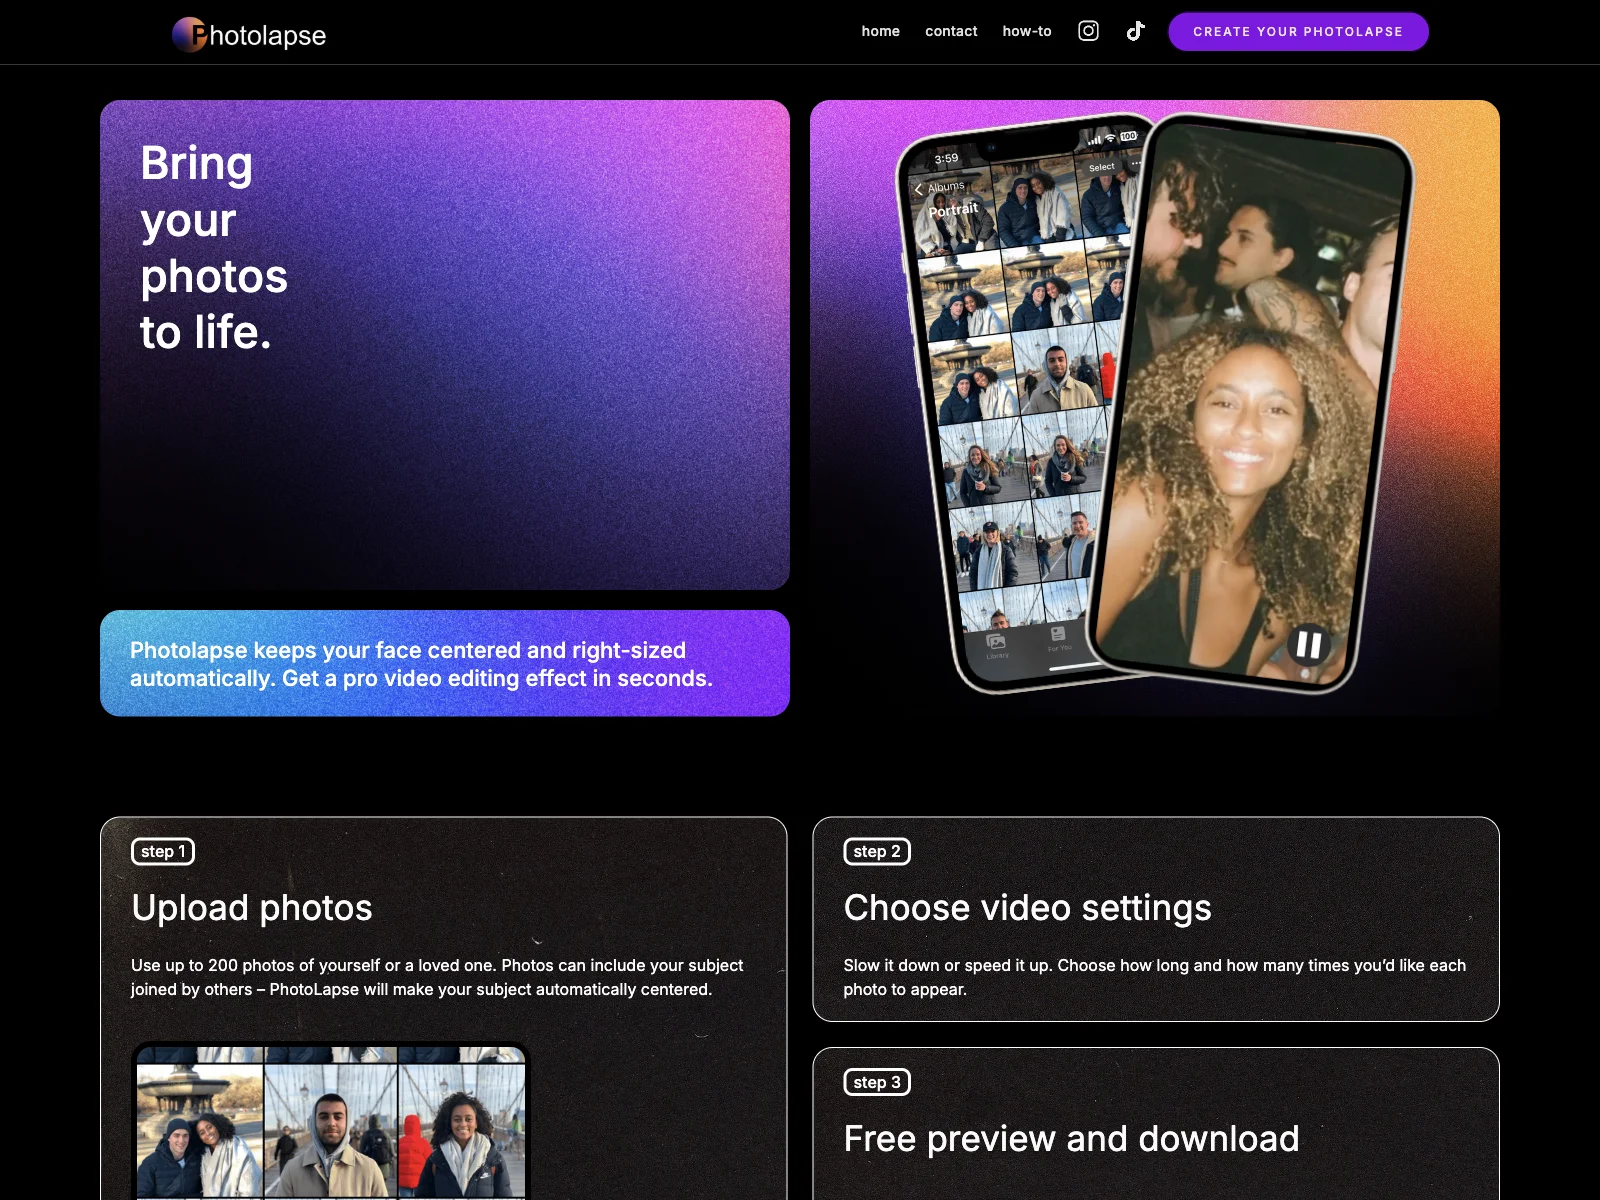Select the Choose video settings heading

(1027, 907)
